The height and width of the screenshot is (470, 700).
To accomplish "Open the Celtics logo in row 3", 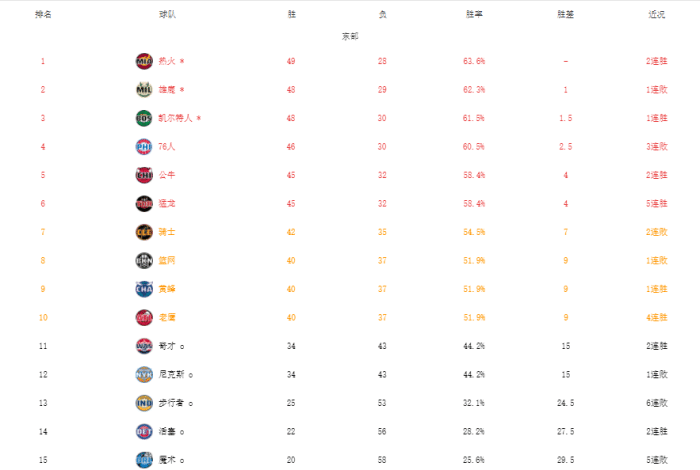I will tap(144, 118).
